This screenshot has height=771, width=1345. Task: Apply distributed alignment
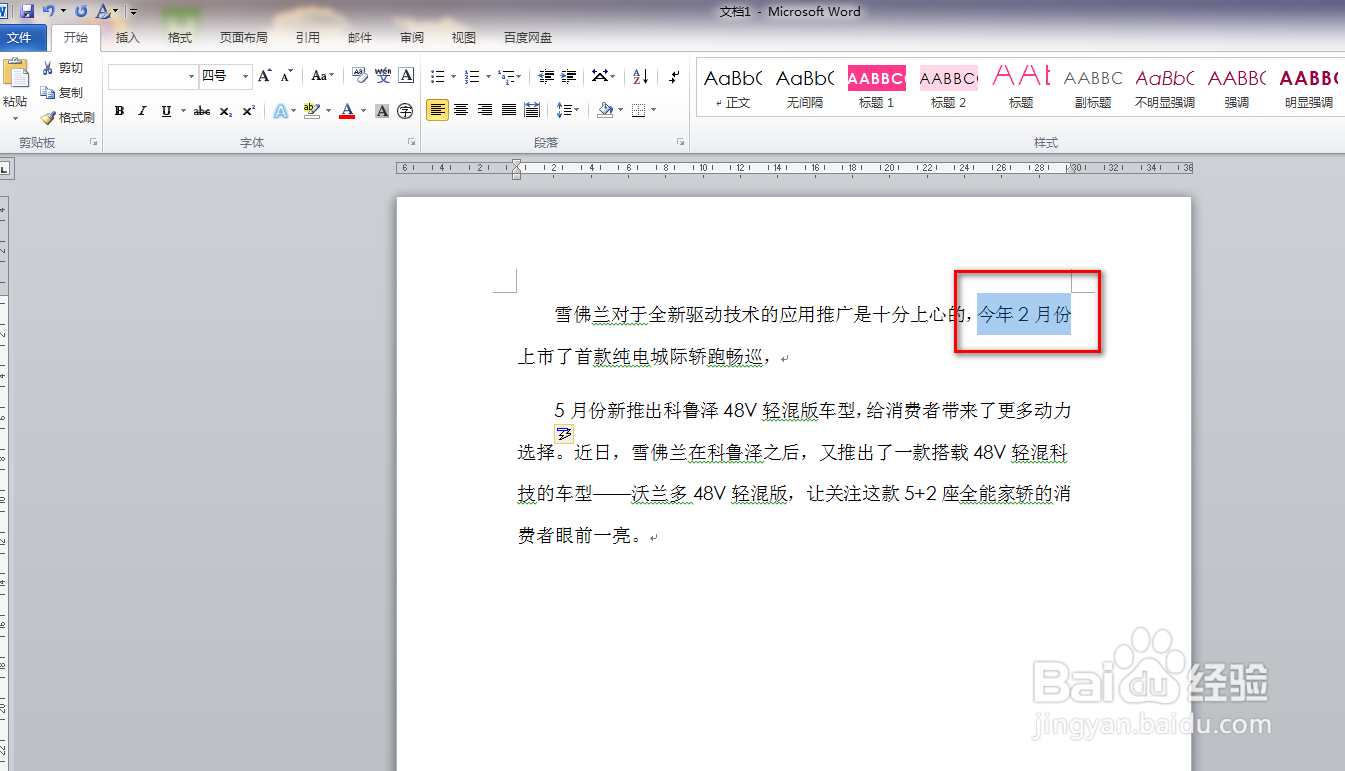pyautogui.click(x=532, y=110)
